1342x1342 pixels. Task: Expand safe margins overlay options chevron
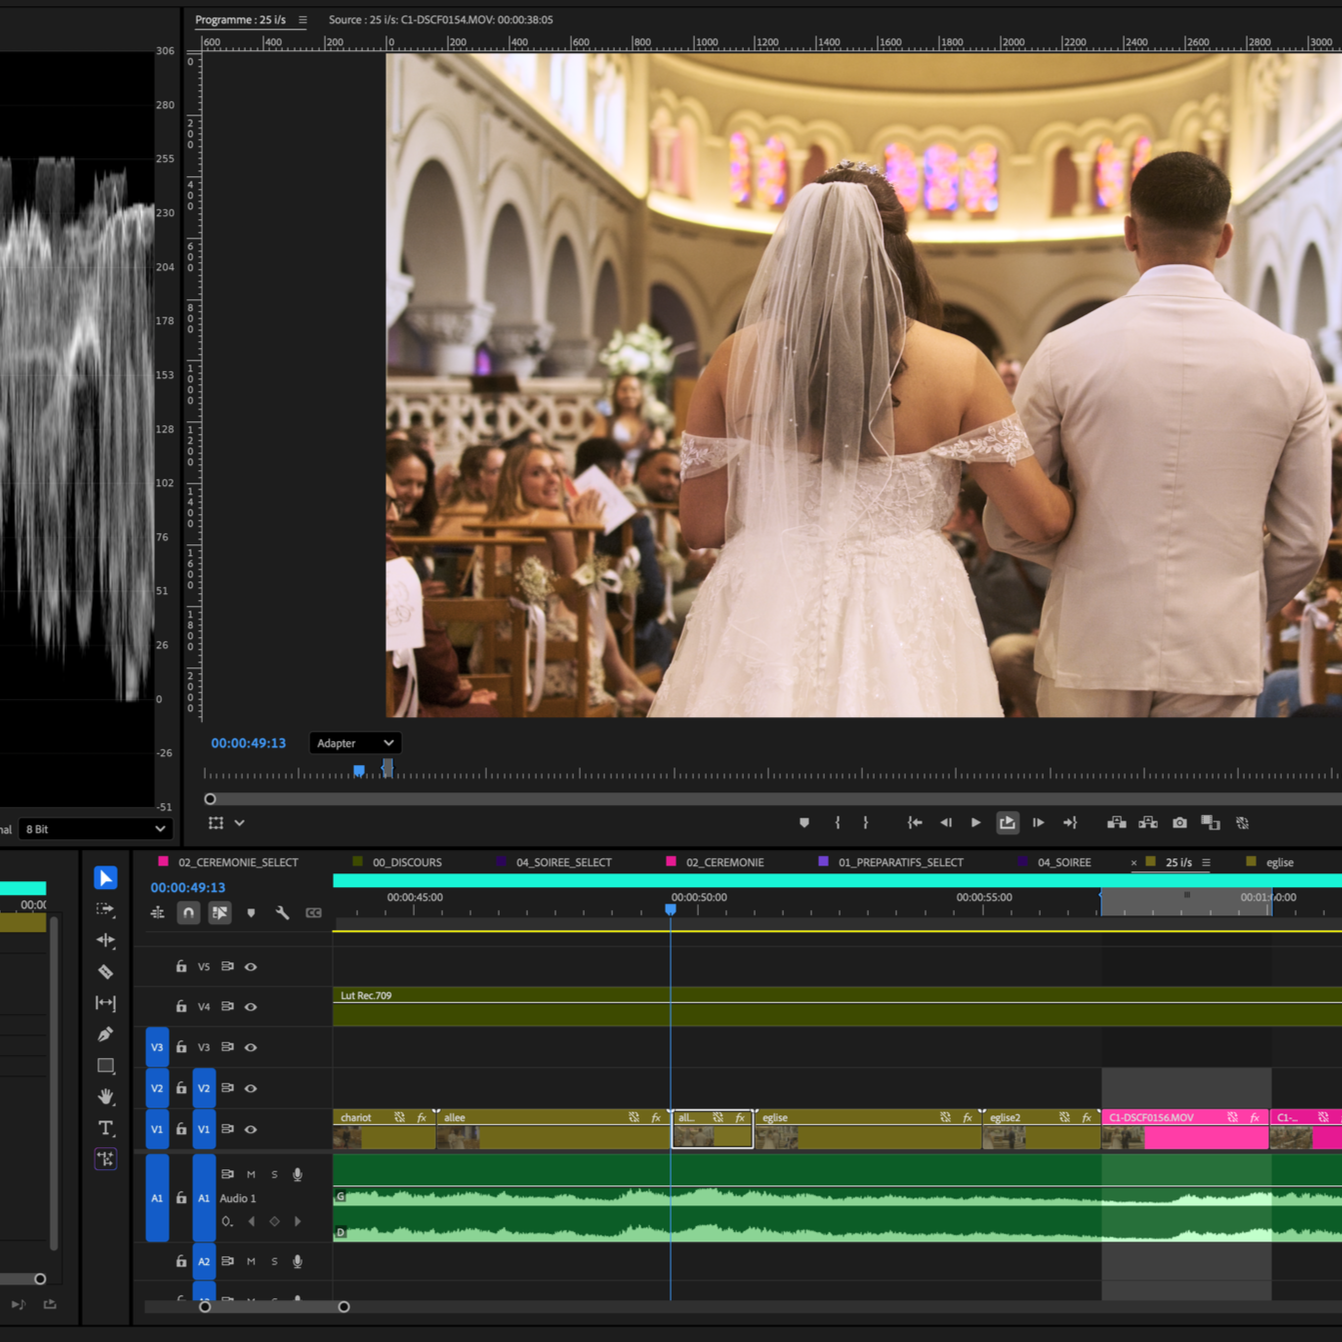(x=239, y=823)
